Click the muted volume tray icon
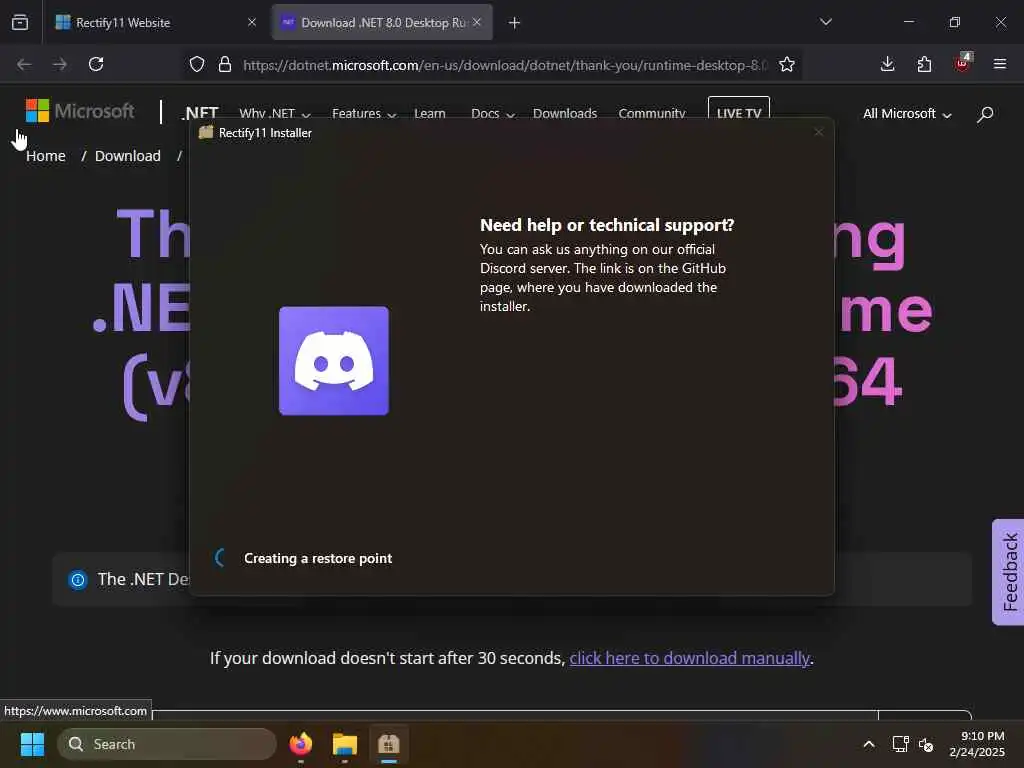This screenshot has width=1024, height=768. 925,744
